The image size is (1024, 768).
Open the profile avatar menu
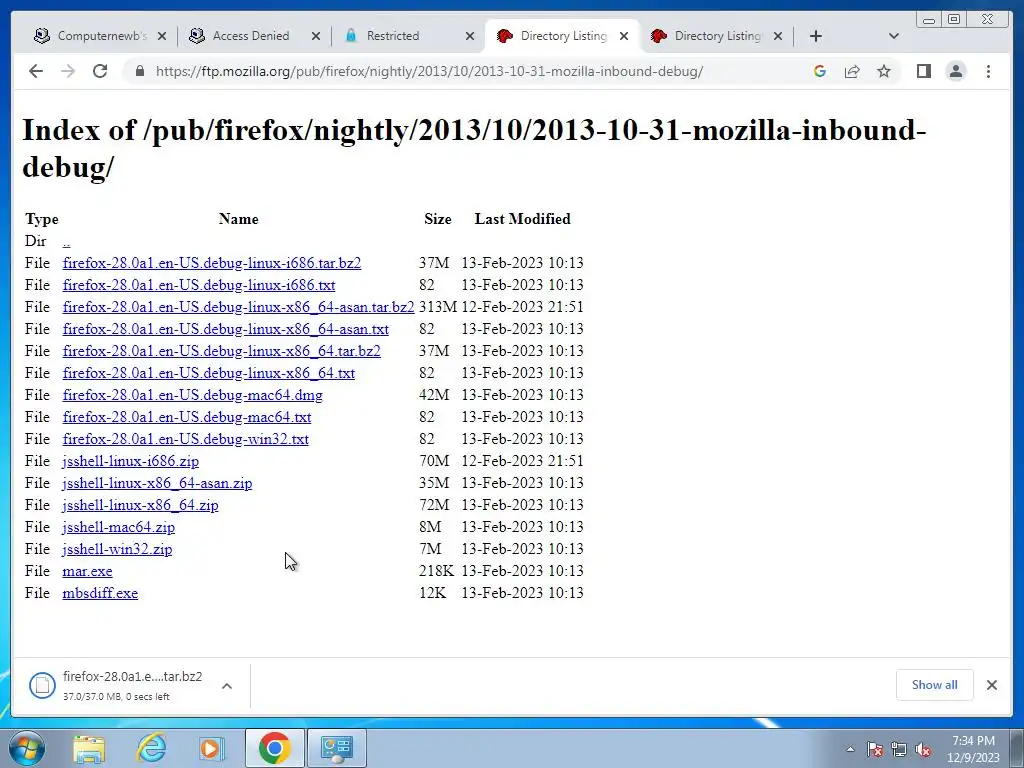(955, 71)
